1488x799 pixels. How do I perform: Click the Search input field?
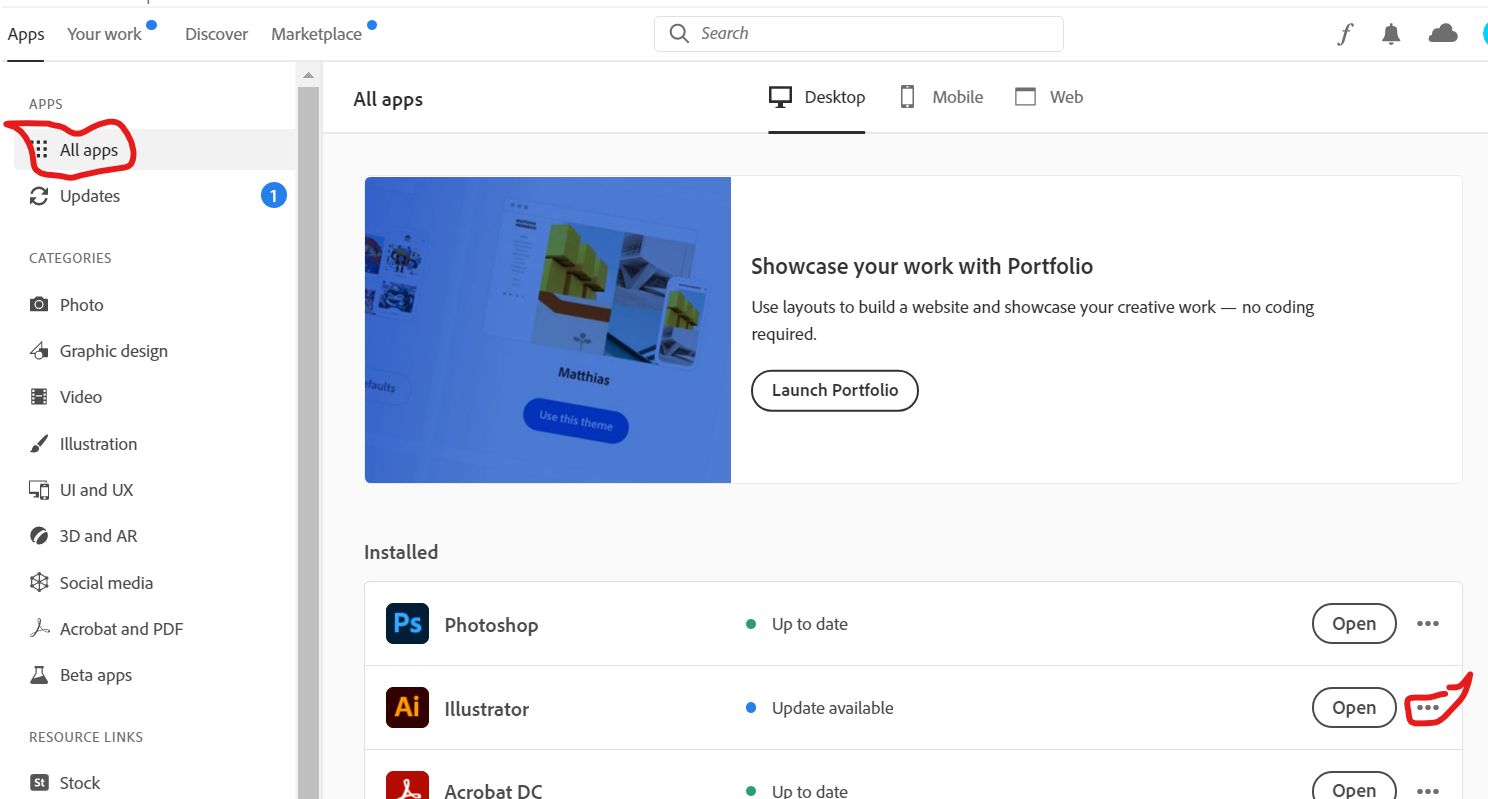pos(870,34)
